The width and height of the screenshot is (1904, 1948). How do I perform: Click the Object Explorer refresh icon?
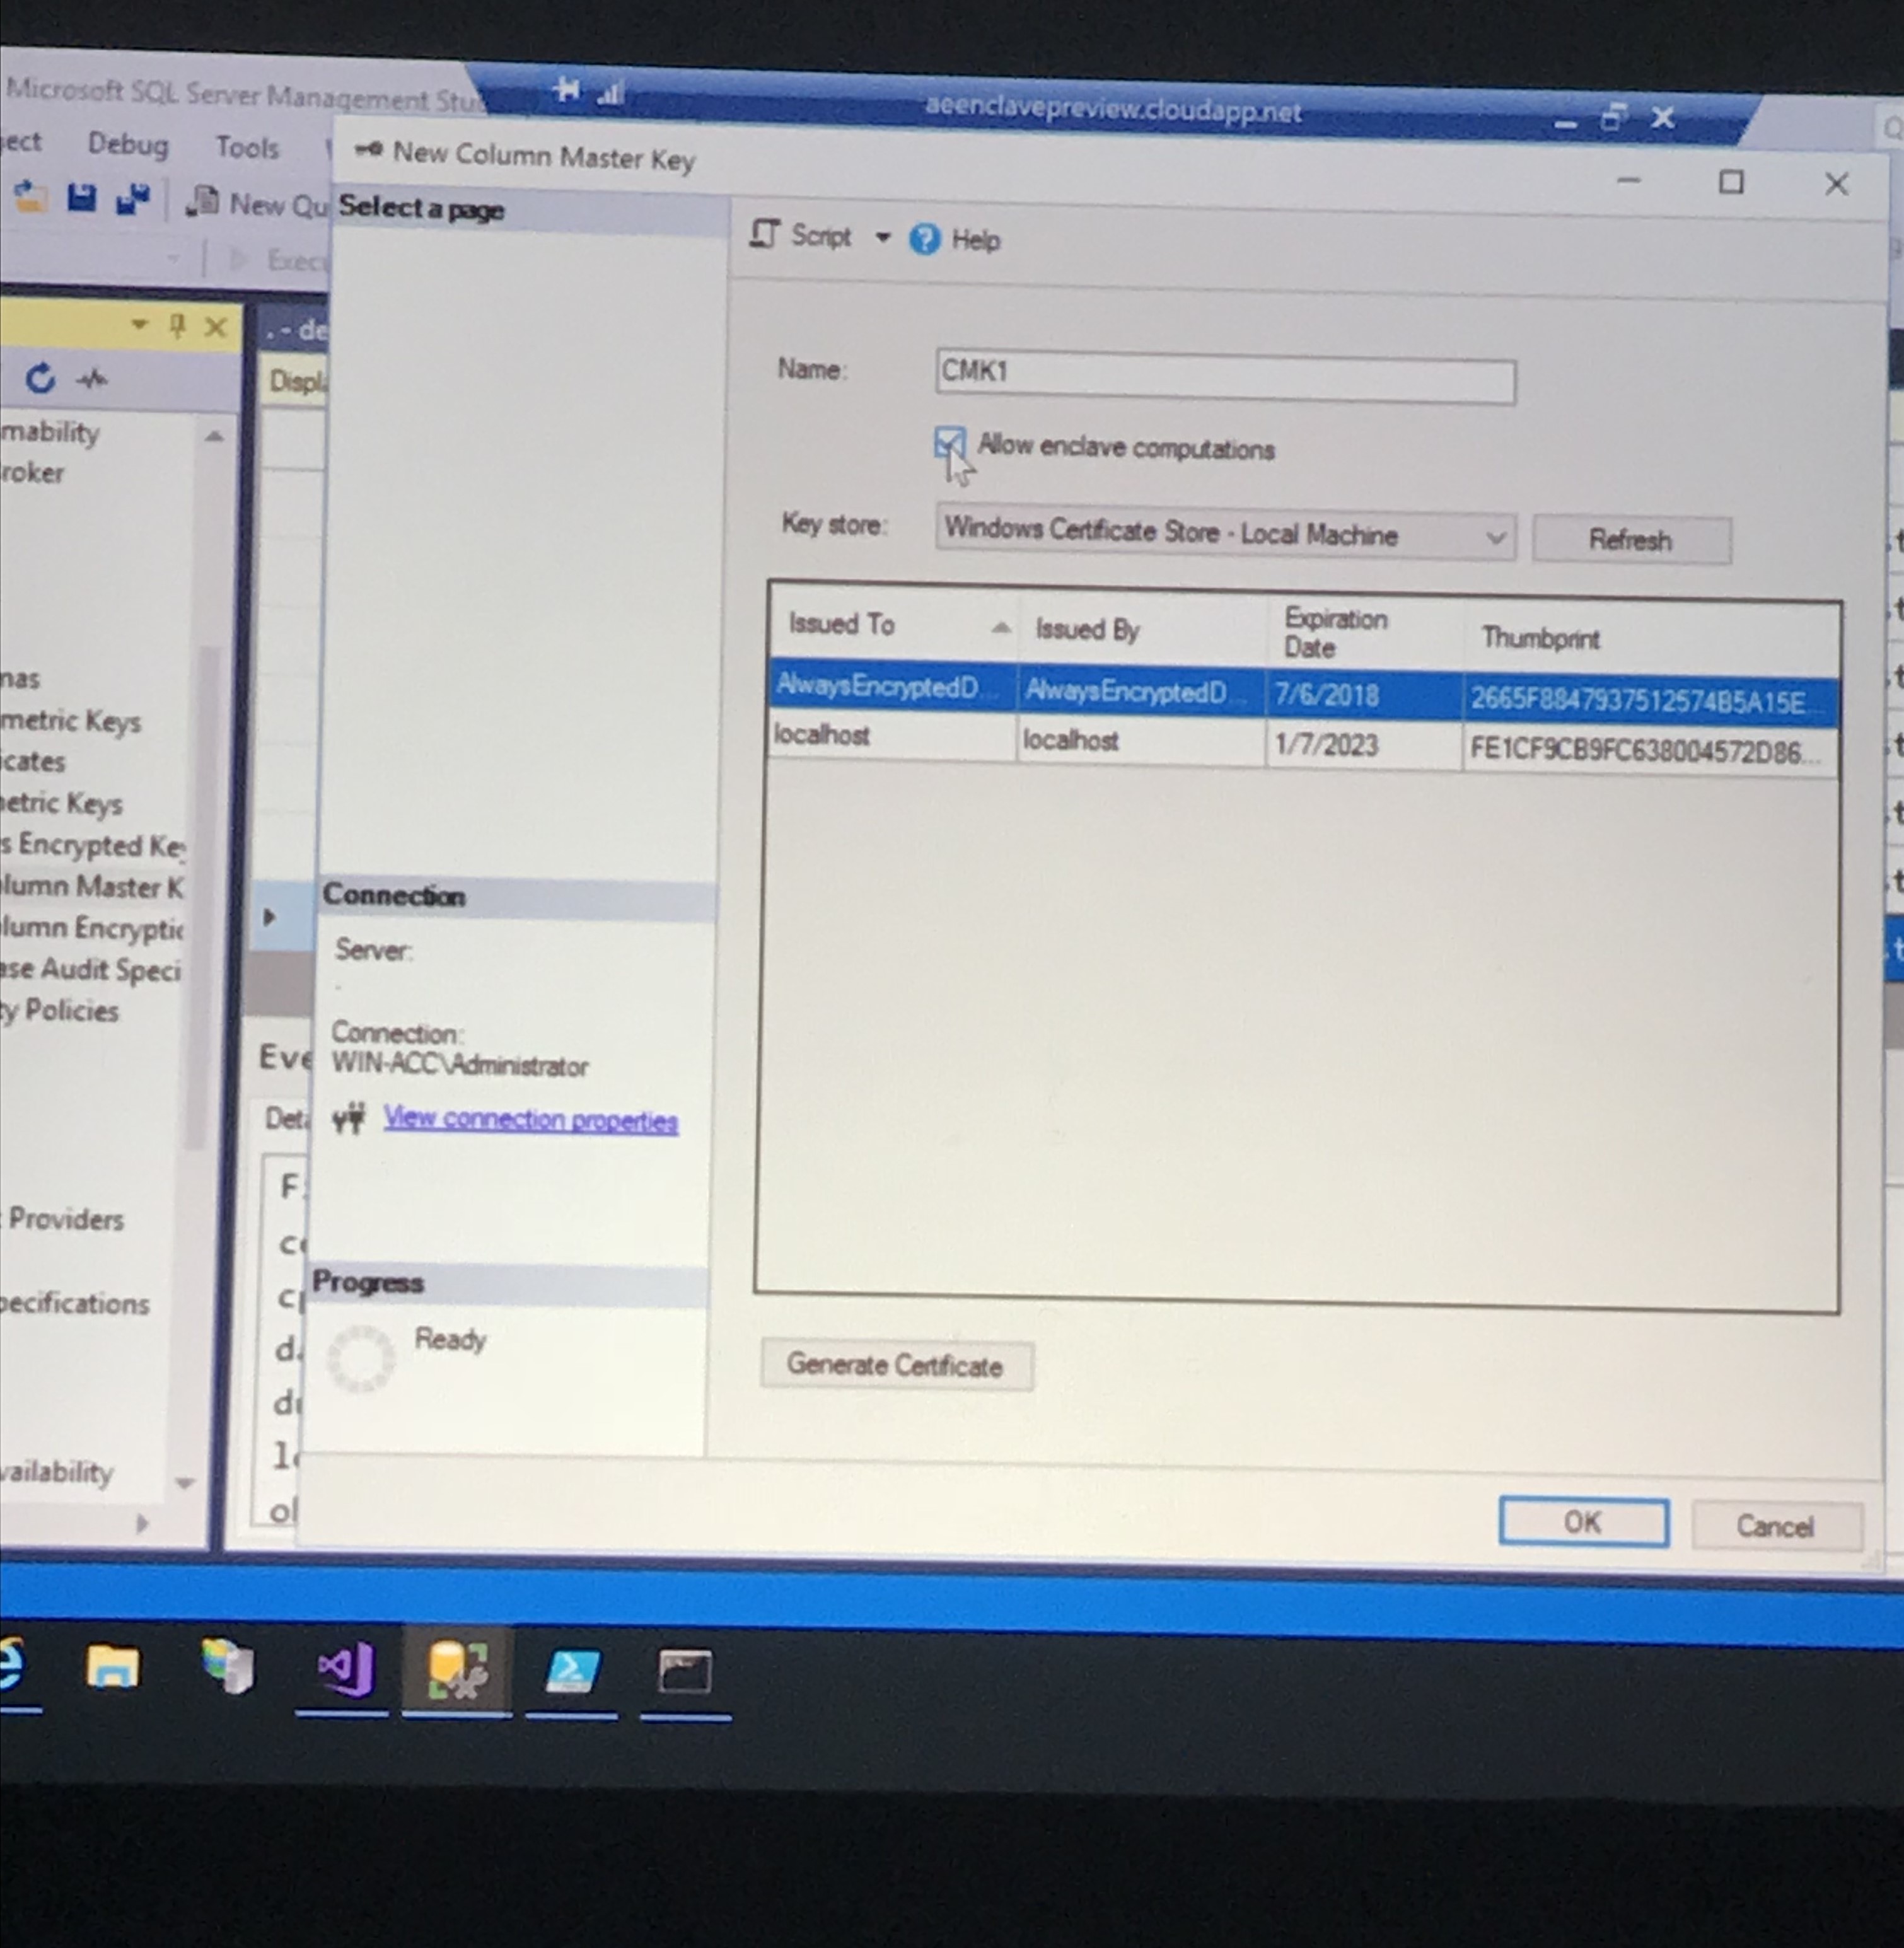coord(40,378)
